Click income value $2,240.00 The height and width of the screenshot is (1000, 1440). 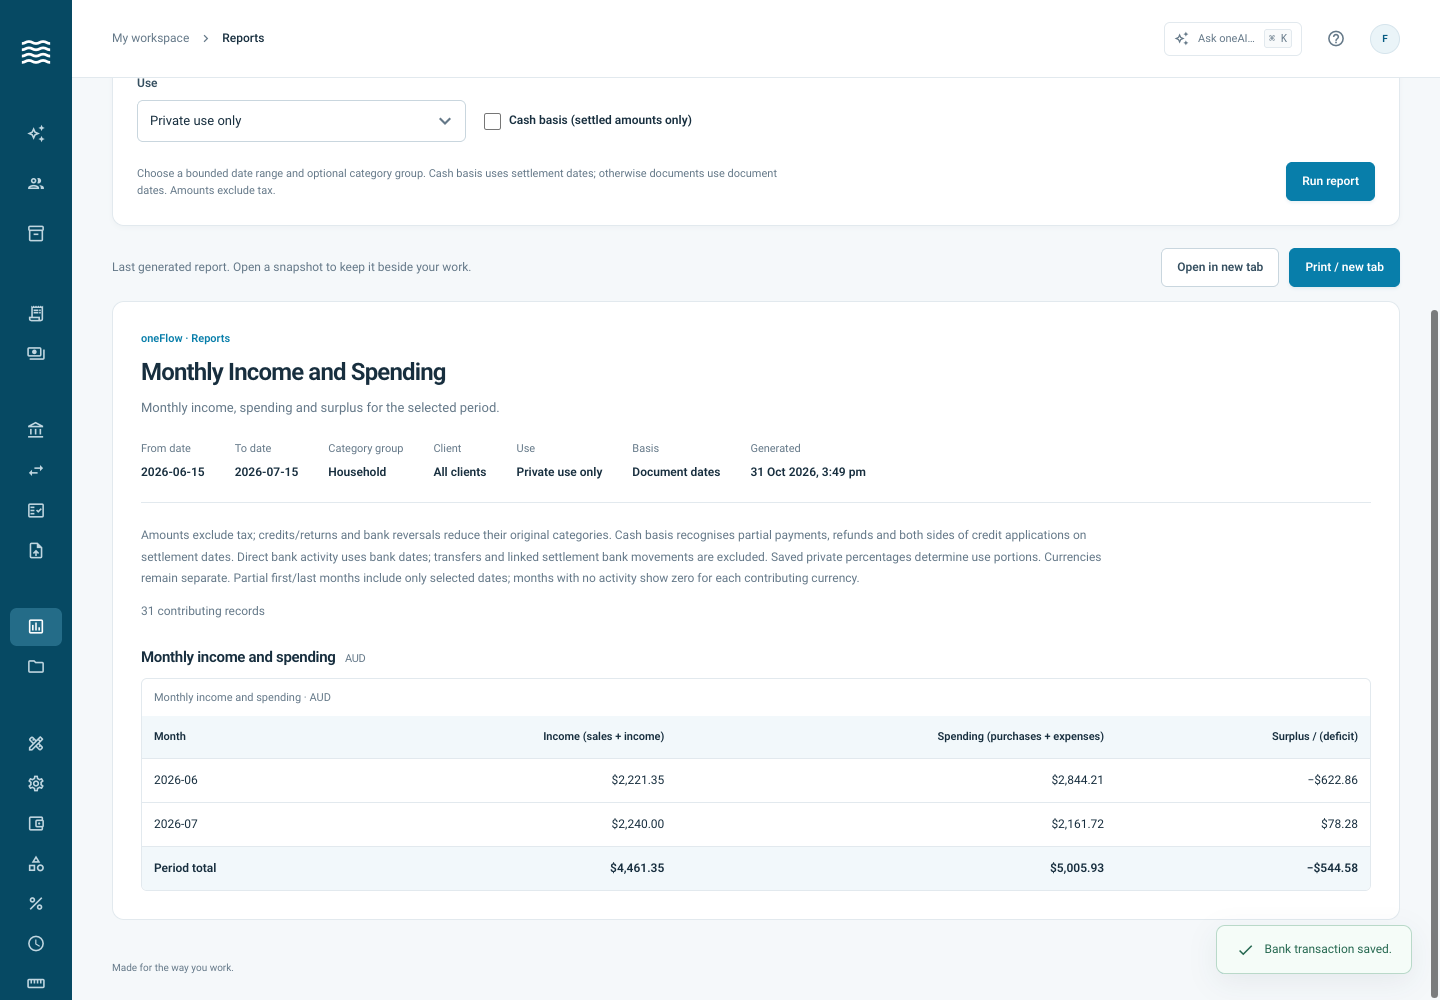pyautogui.click(x=638, y=824)
